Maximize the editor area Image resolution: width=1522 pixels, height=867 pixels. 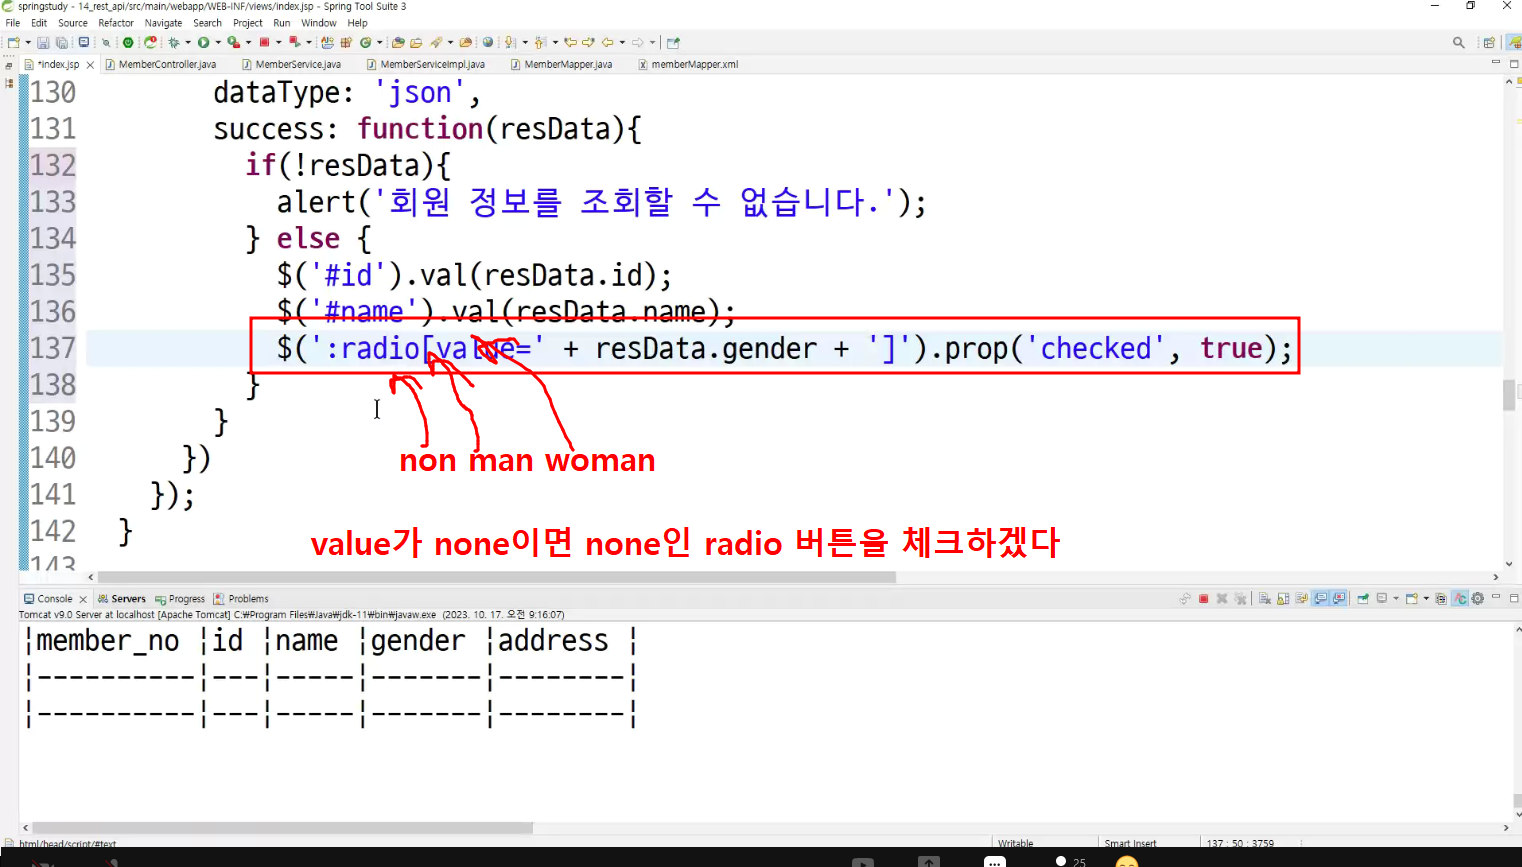tap(1514, 63)
